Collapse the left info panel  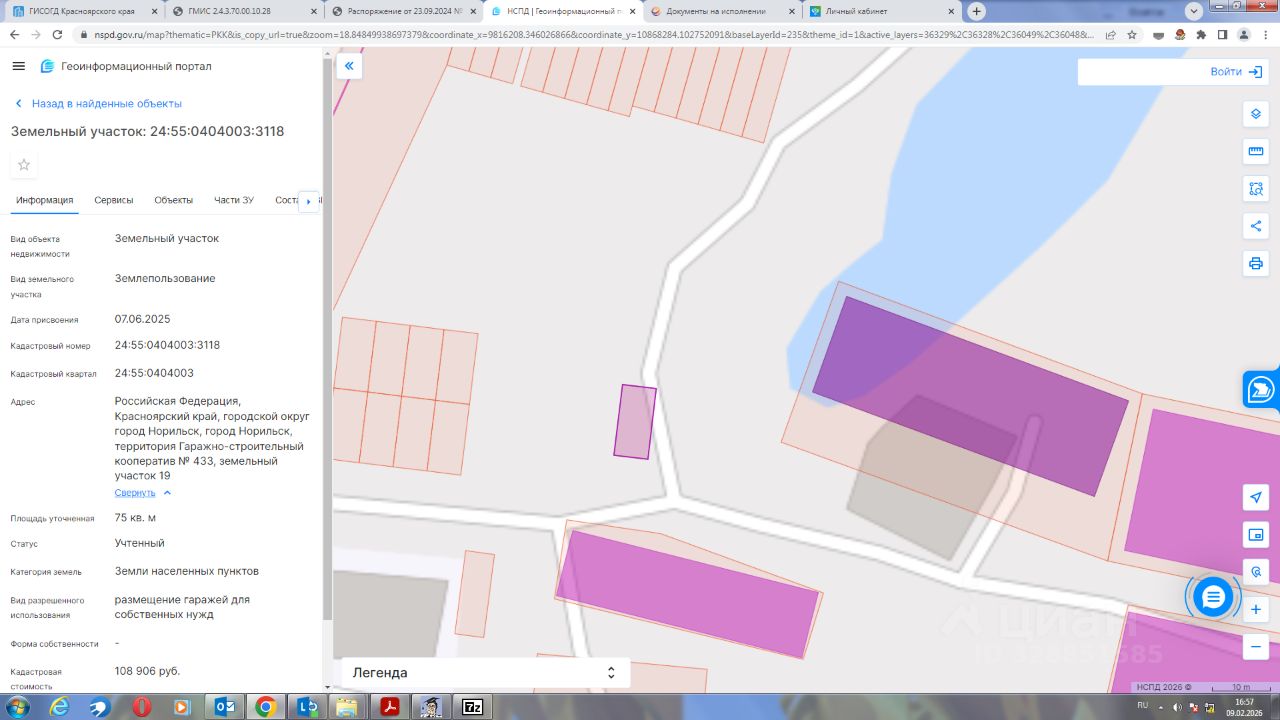click(349, 66)
